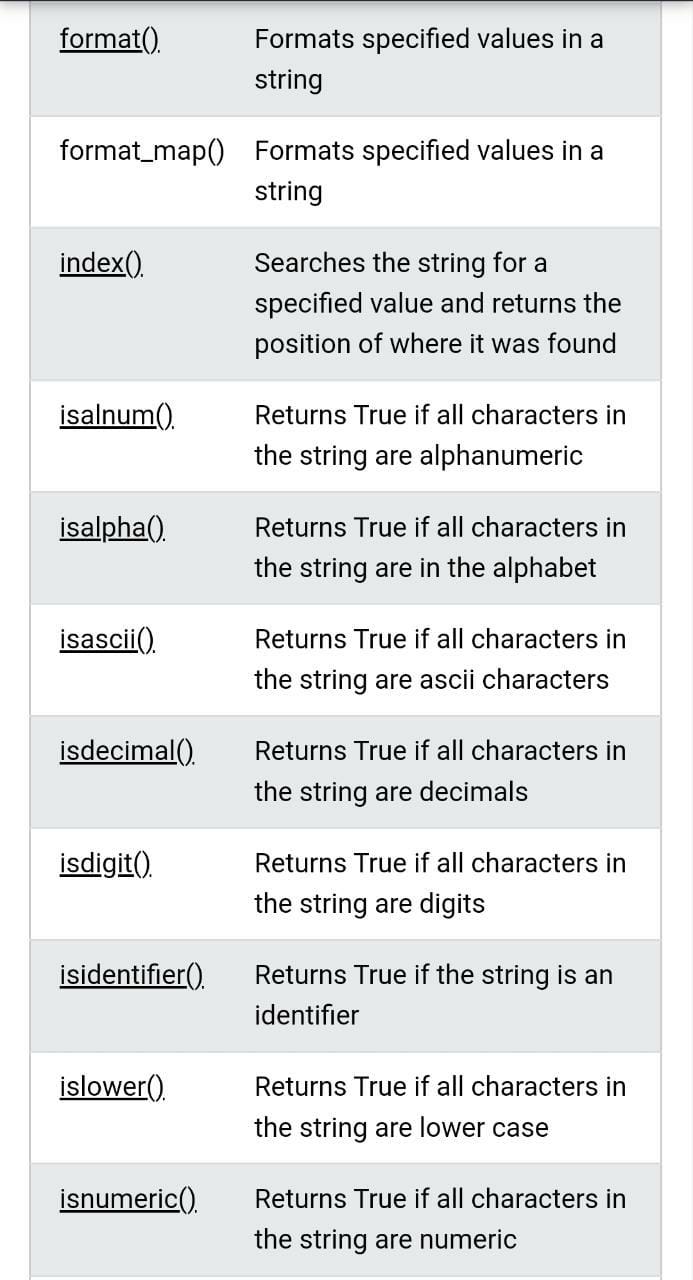Click the description of index() method
Viewport: 693px width, 1280px height.
(437, 303)
